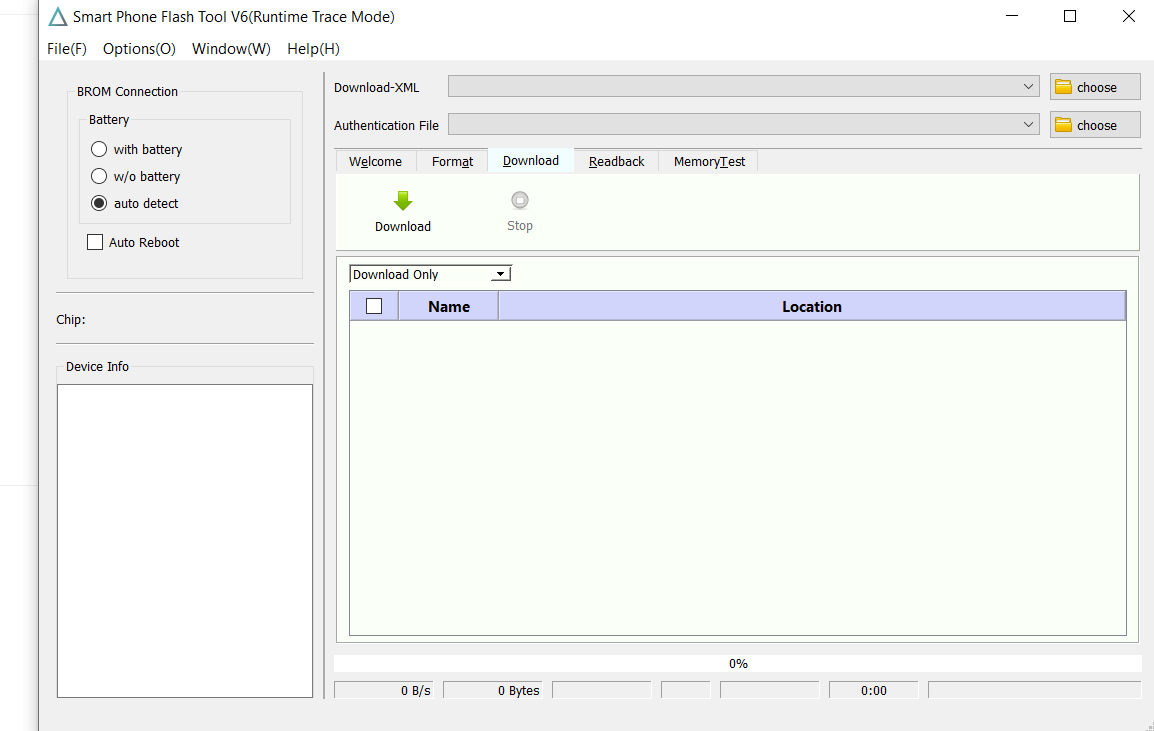The width and height of the screenshot is (1154, 731).
Task: Switch to the Welcome tab
Action: click(x=375, y=162)
